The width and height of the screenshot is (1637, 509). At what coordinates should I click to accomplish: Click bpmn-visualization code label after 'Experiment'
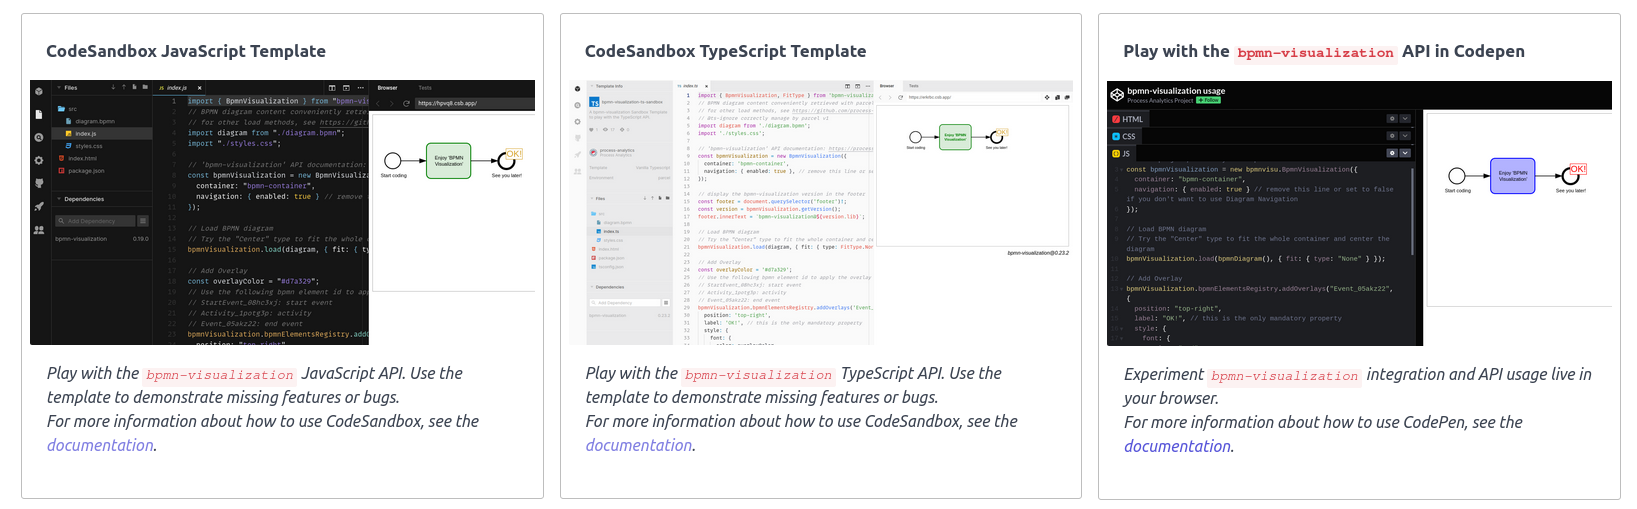[x=1285, y=376]
